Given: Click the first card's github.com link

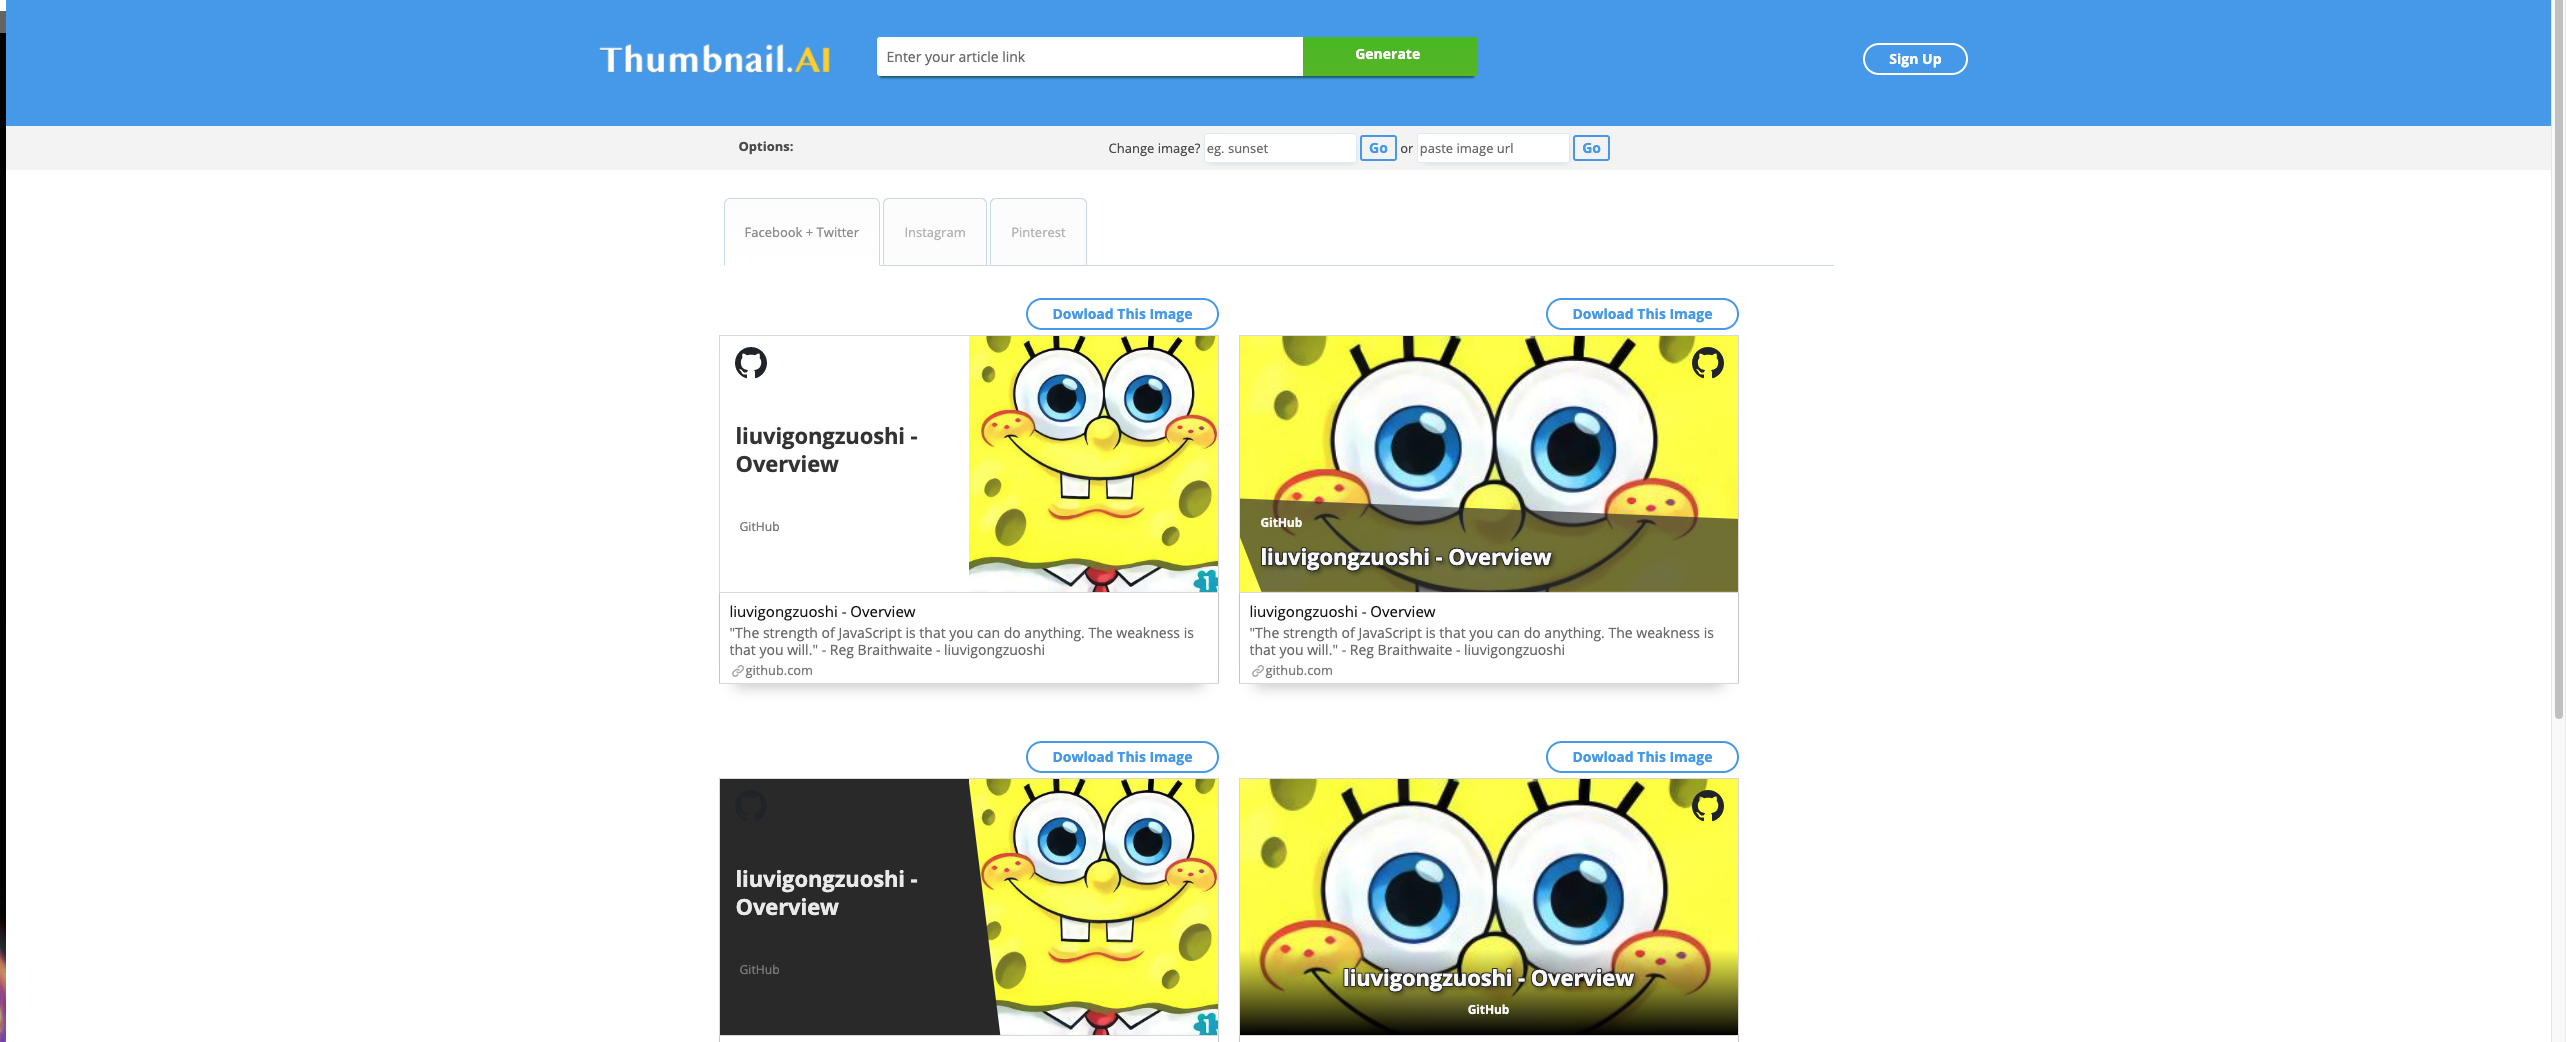Looking at the screenshot, I should tap(778, 671).
